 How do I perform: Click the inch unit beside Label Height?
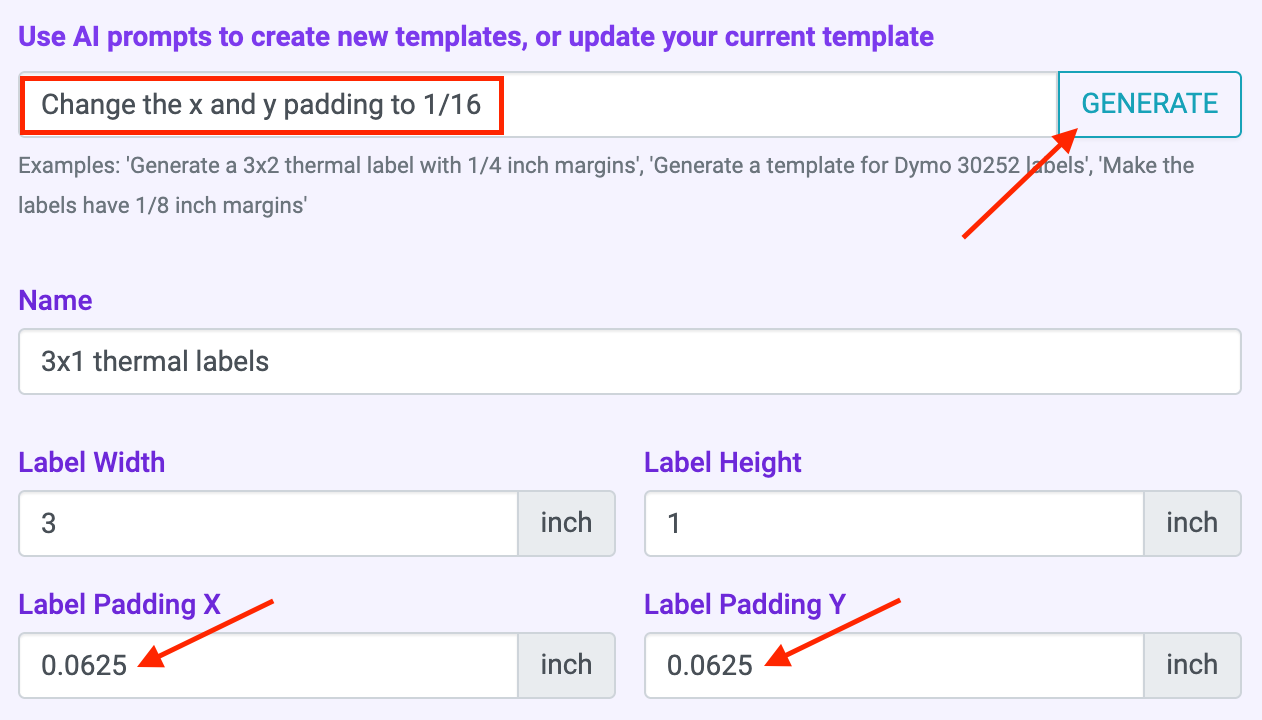tap(1192, 523)
